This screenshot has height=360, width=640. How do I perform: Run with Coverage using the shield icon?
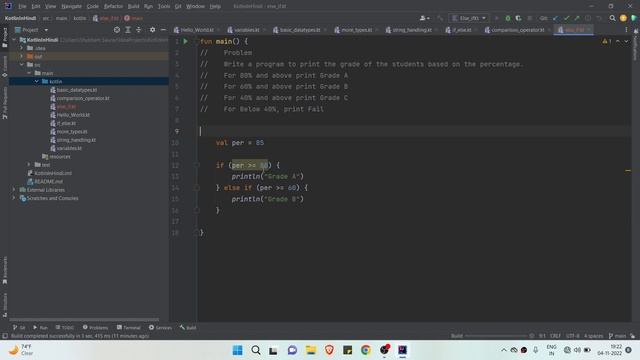[518, 18]
